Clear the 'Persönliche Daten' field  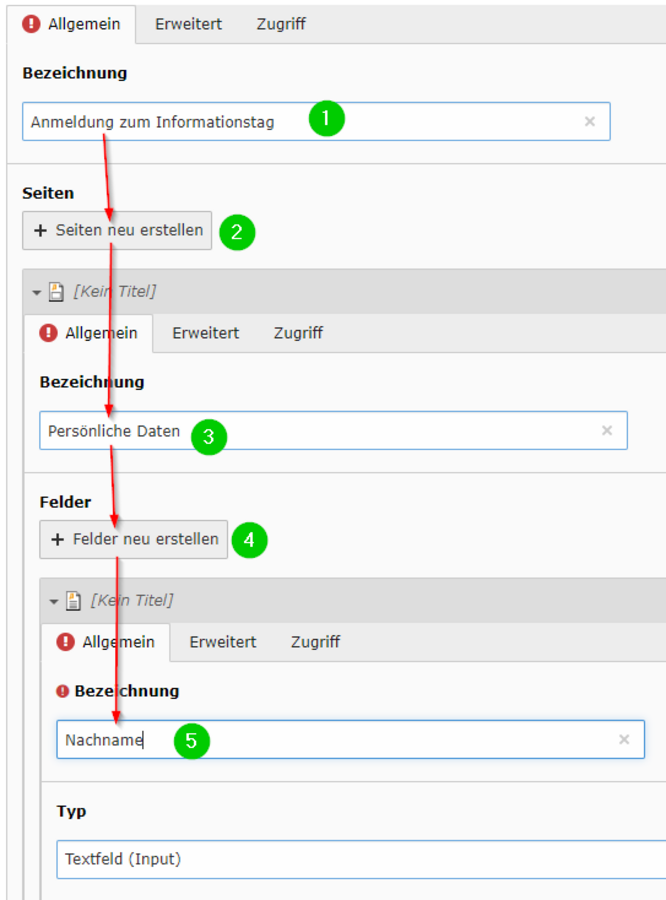click(607, 430)
